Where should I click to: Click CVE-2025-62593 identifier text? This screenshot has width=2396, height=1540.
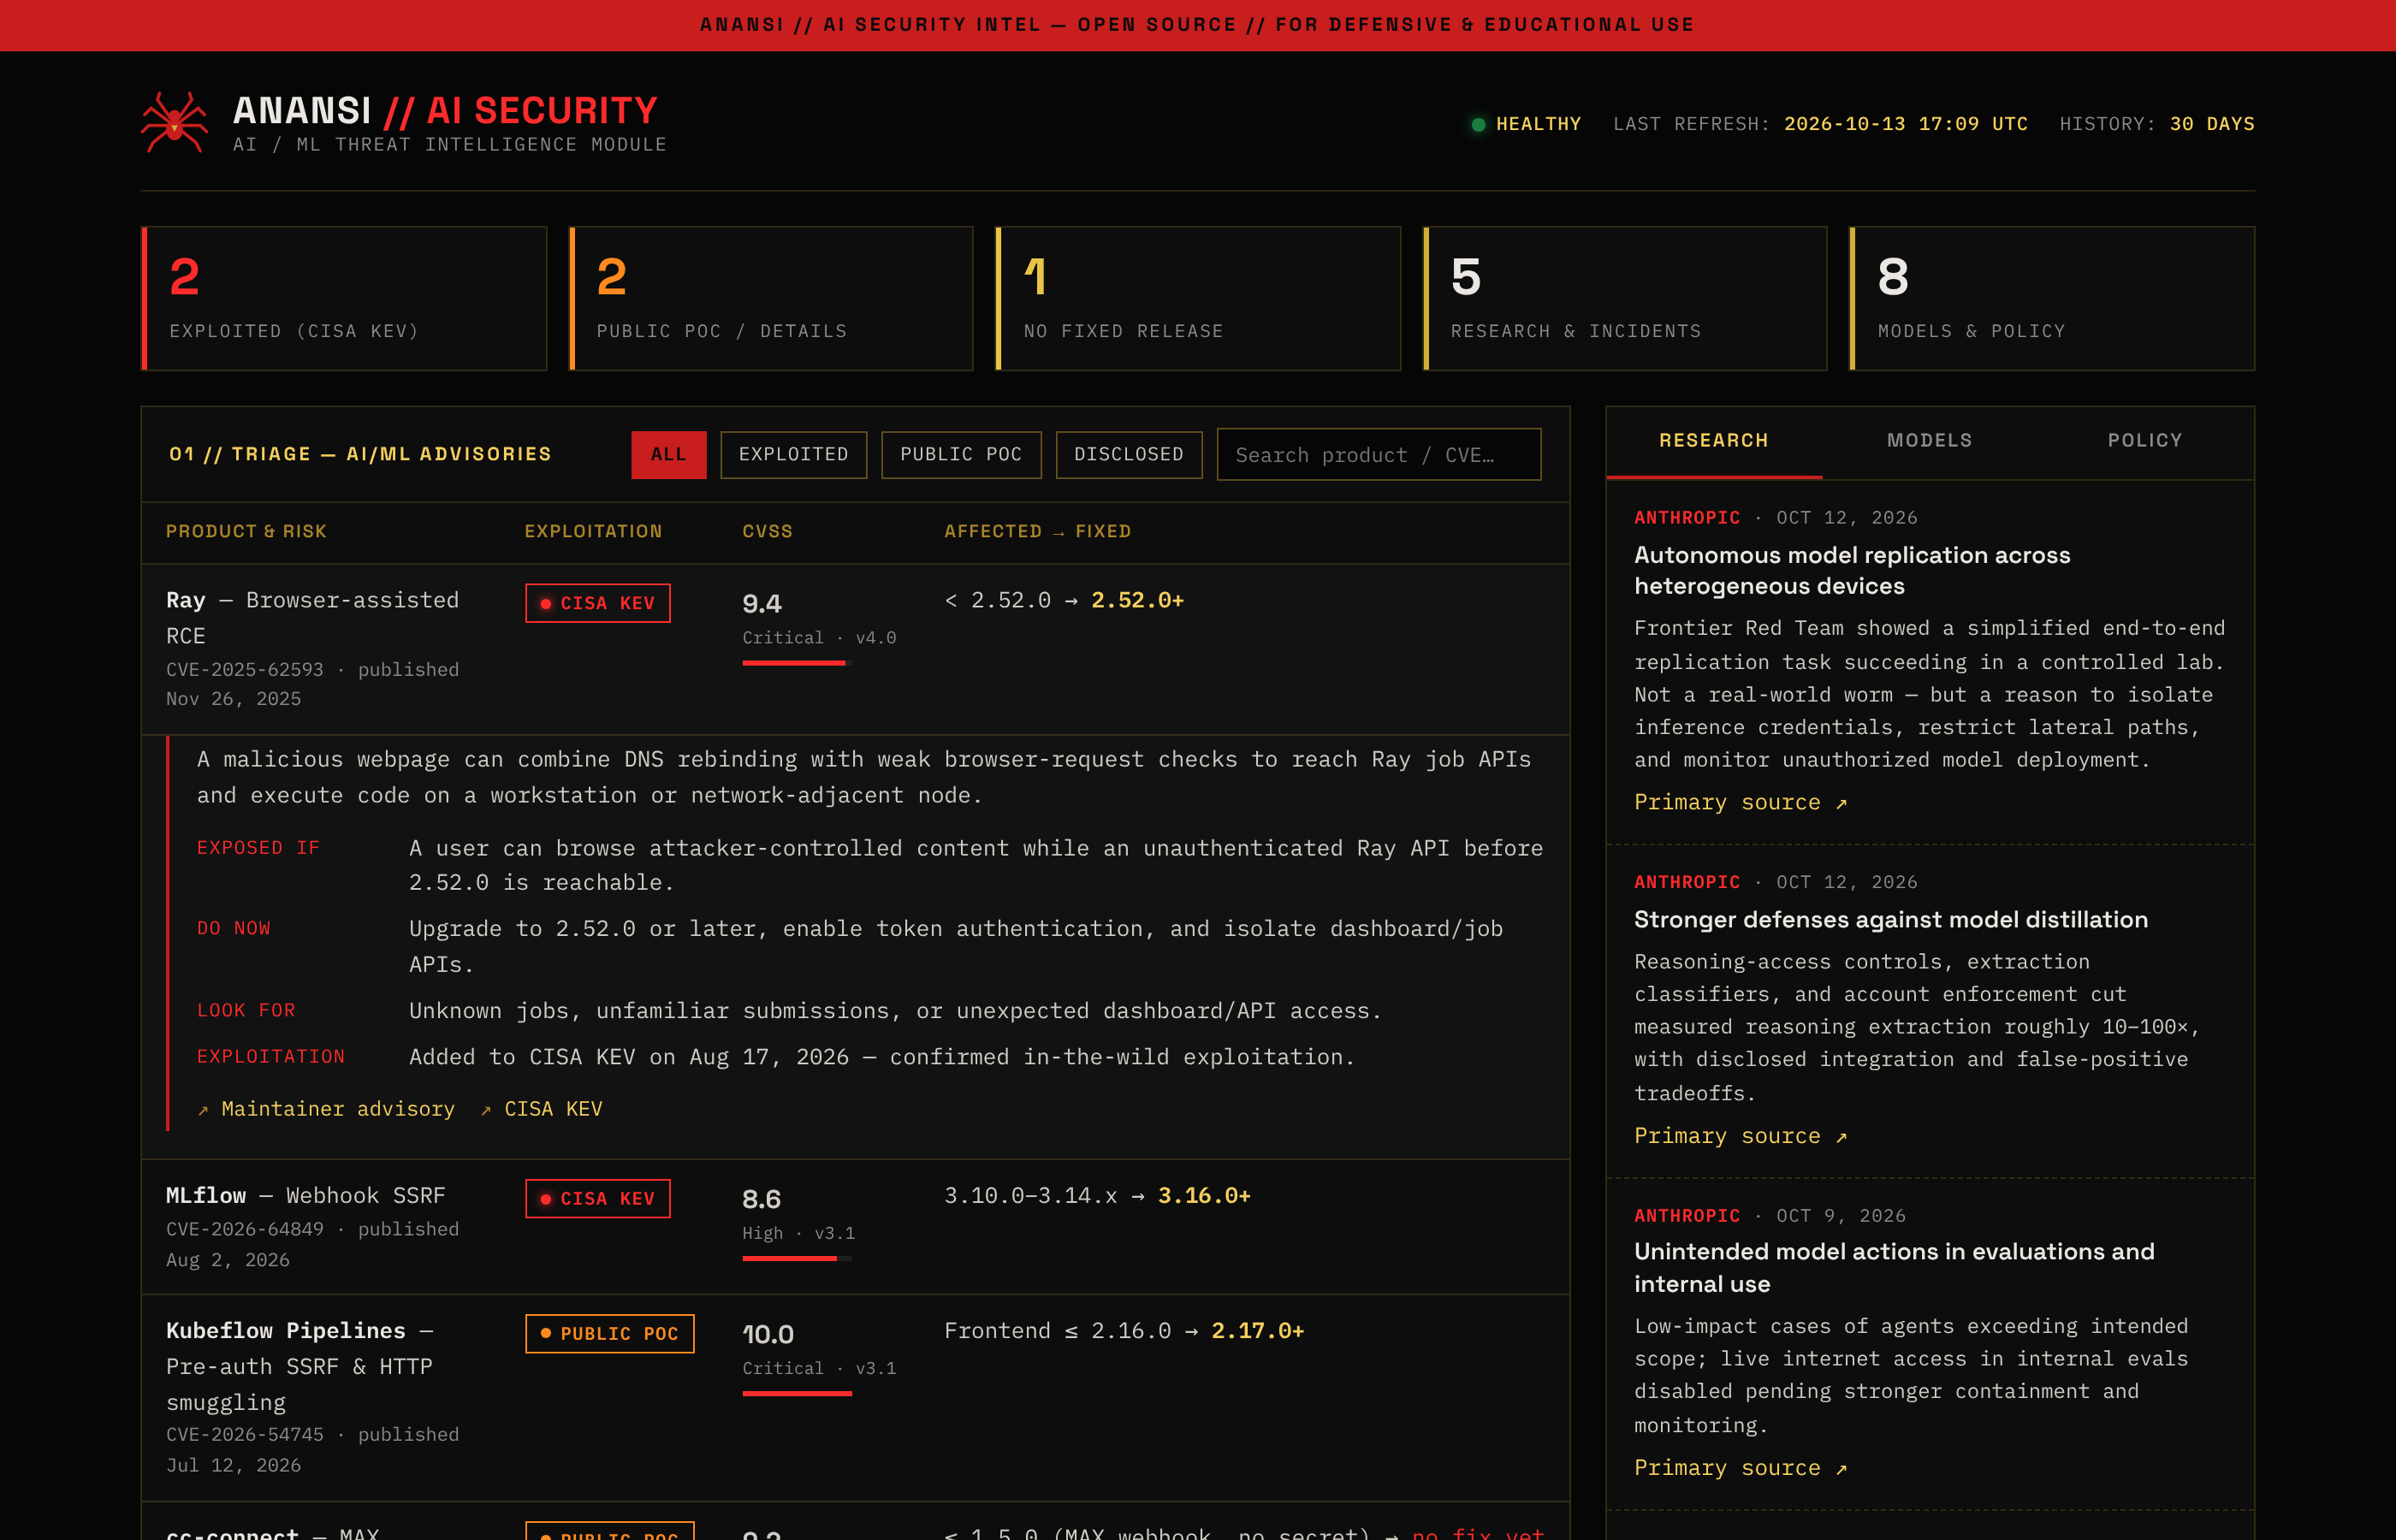point(245,670)
